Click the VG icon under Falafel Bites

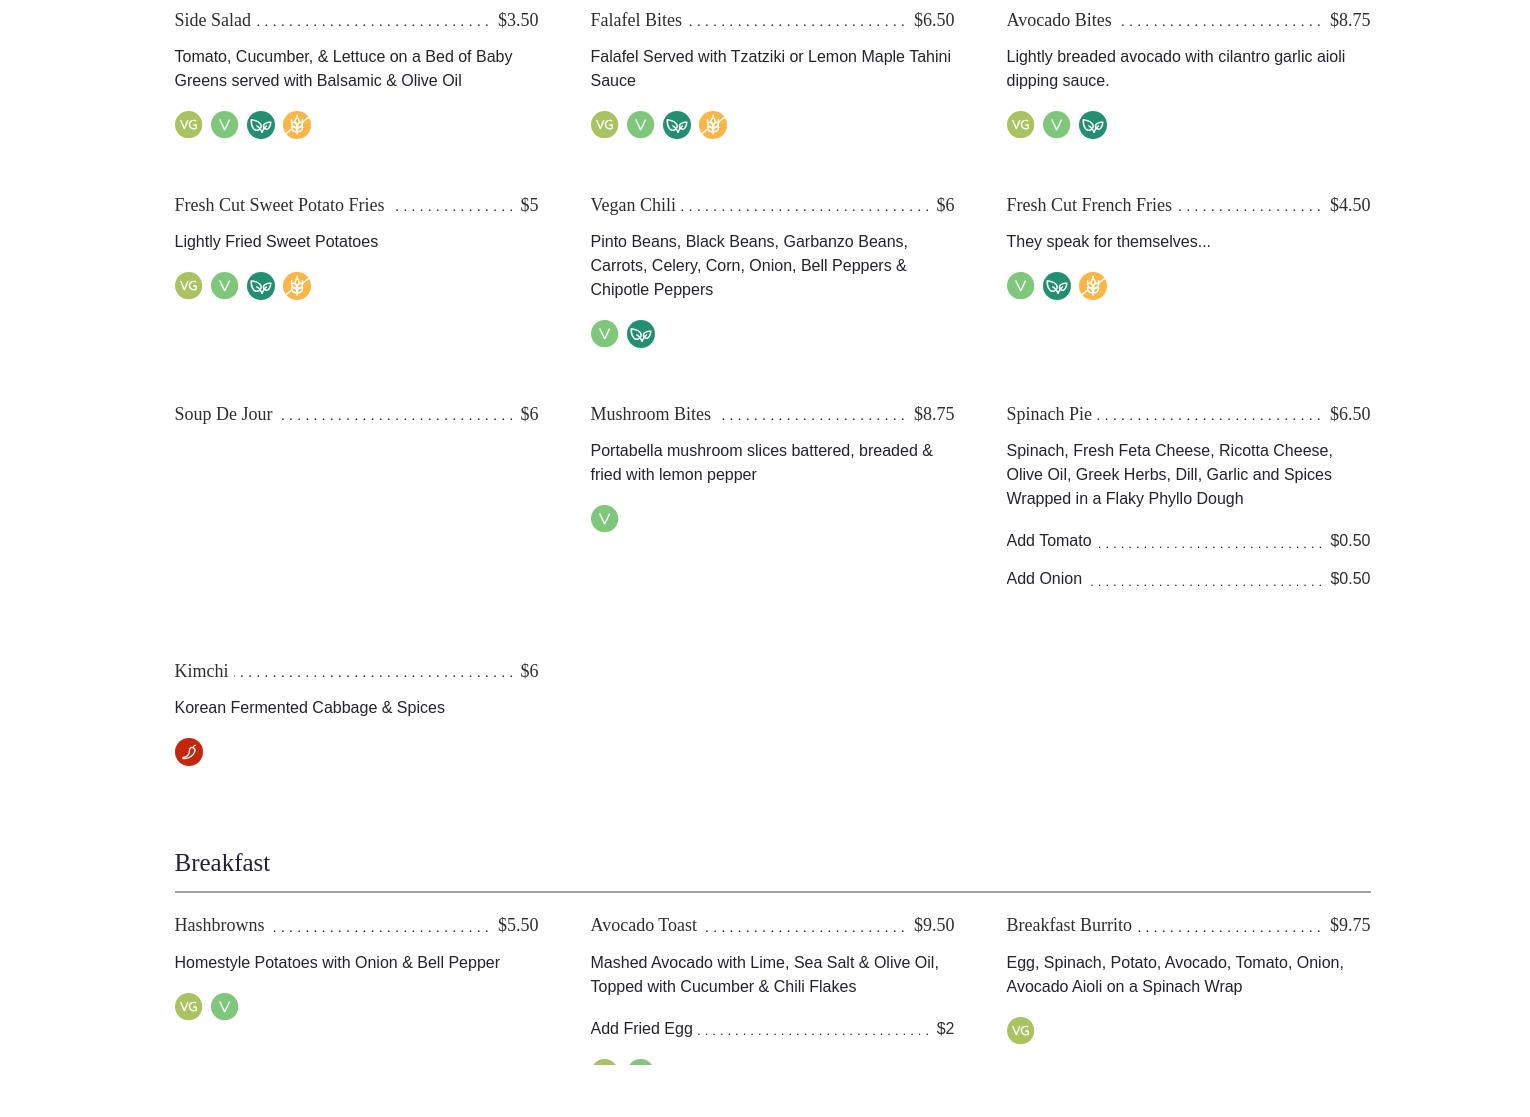pos(604,125)
